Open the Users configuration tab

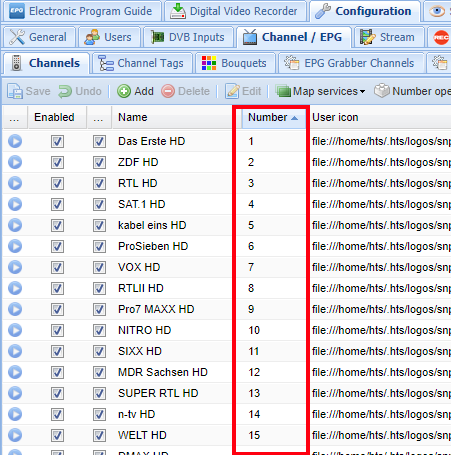click(x=109, y=37)
